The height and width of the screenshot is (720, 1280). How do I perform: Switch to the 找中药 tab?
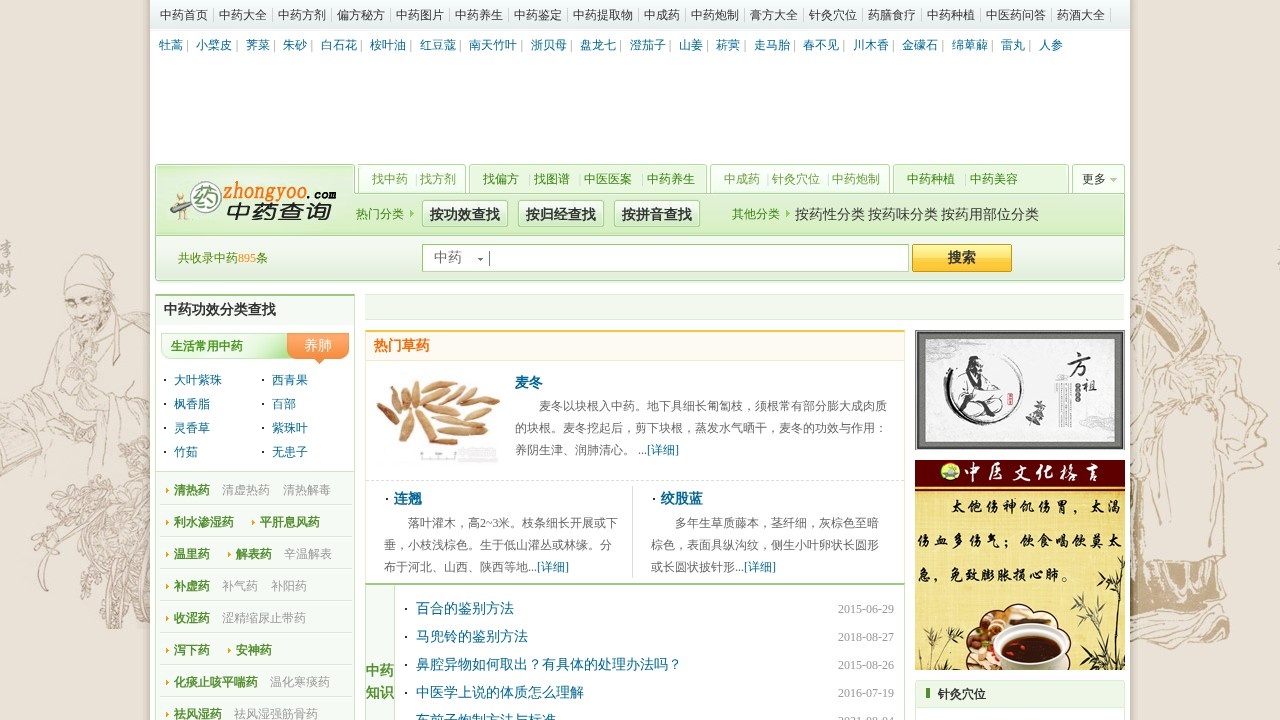tap(390, 179)
